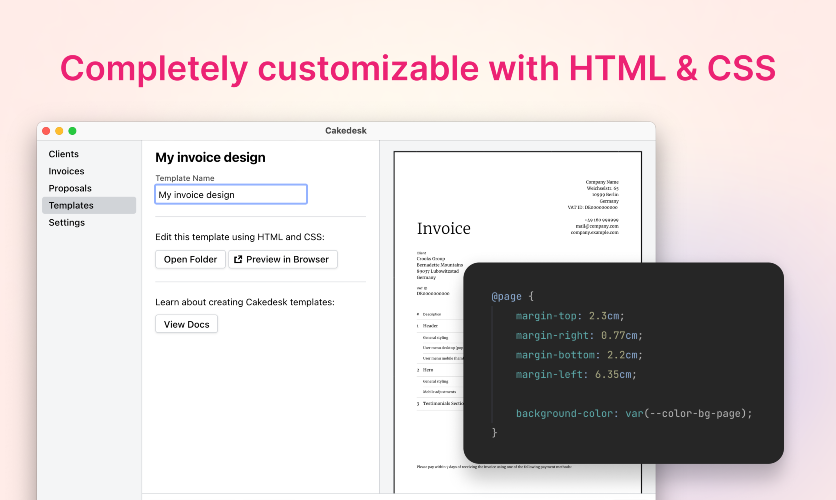Screen dimensions: 836x500
Task: Click the green fullscreen window button
Action: pyautogui.click(x=73, y=131)
